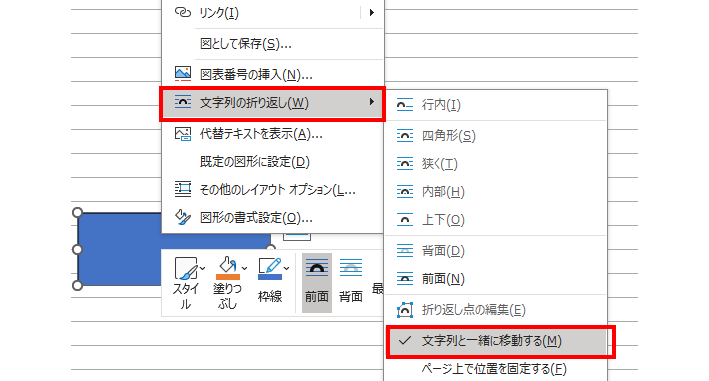Screen dimensions: 709x381
Task: Click the orange fill color bar
Action: tap(228, 277)
